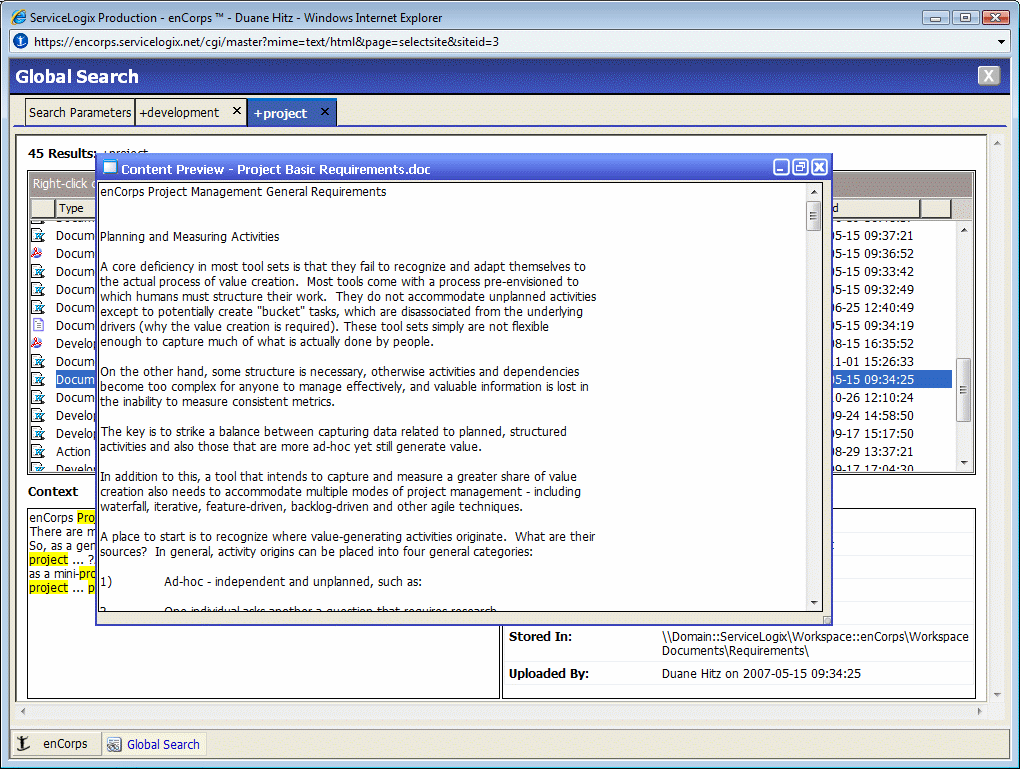Click the URL address field
Screen dimensions: 1020x769
tap(511, 42)
